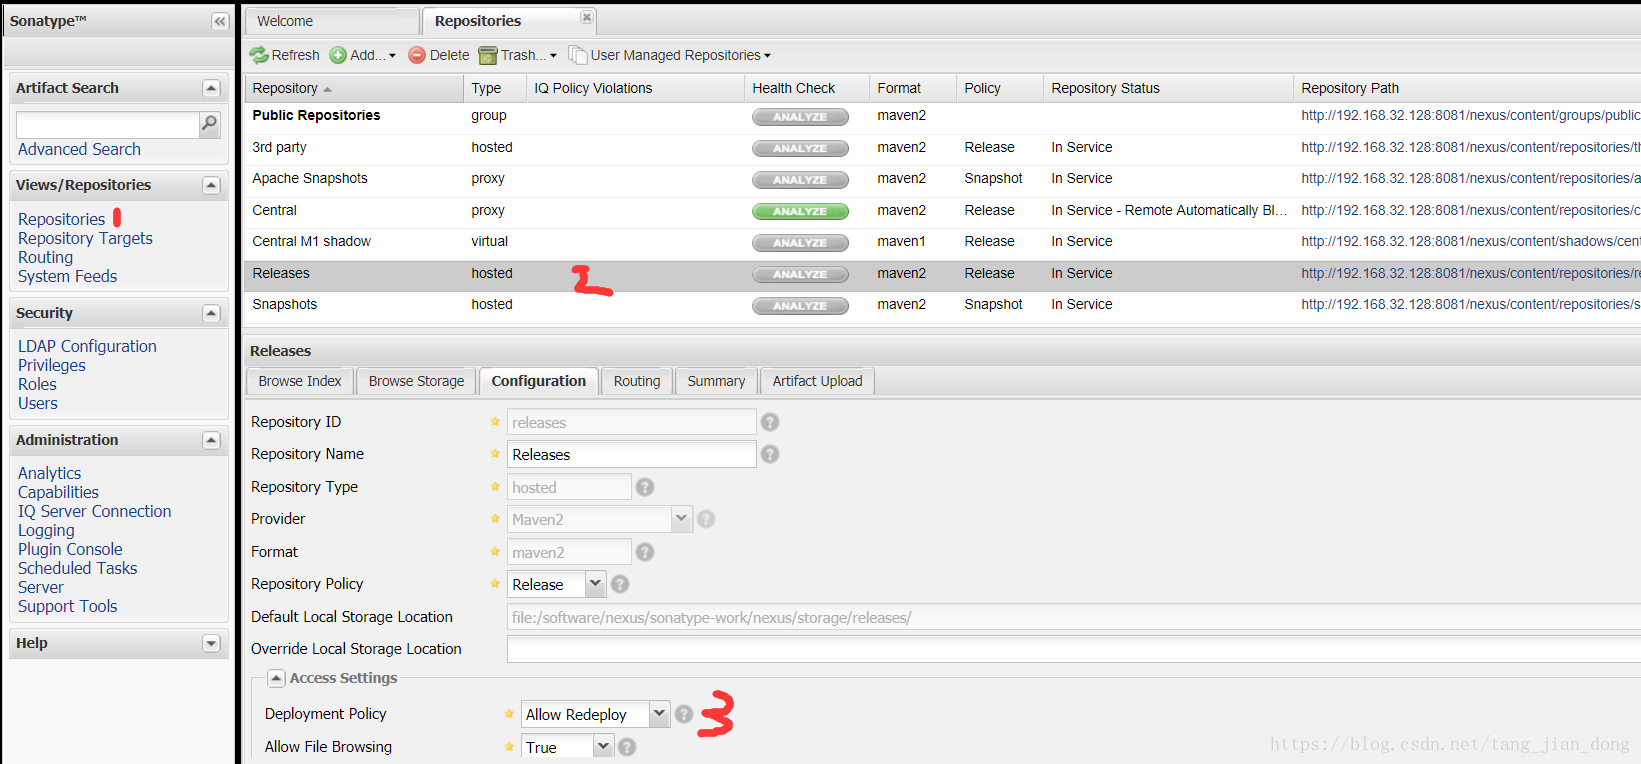Click help icon next to Repository Name
1641x764 pixels.
(x=770, y=454)
